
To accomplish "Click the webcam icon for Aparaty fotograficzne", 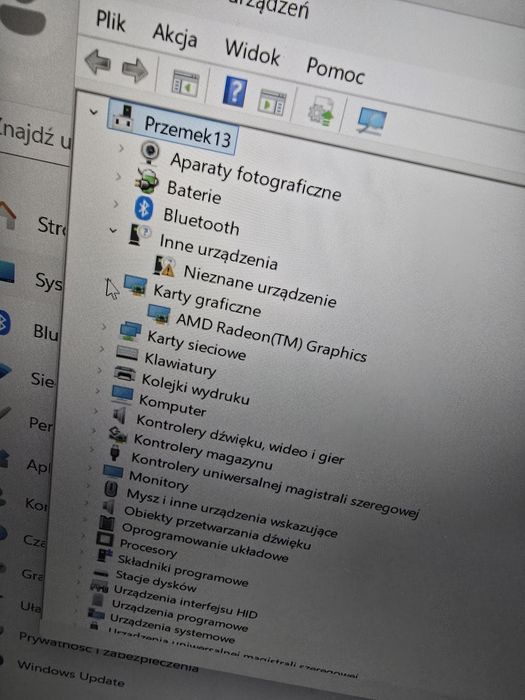I will coord(150,152).
